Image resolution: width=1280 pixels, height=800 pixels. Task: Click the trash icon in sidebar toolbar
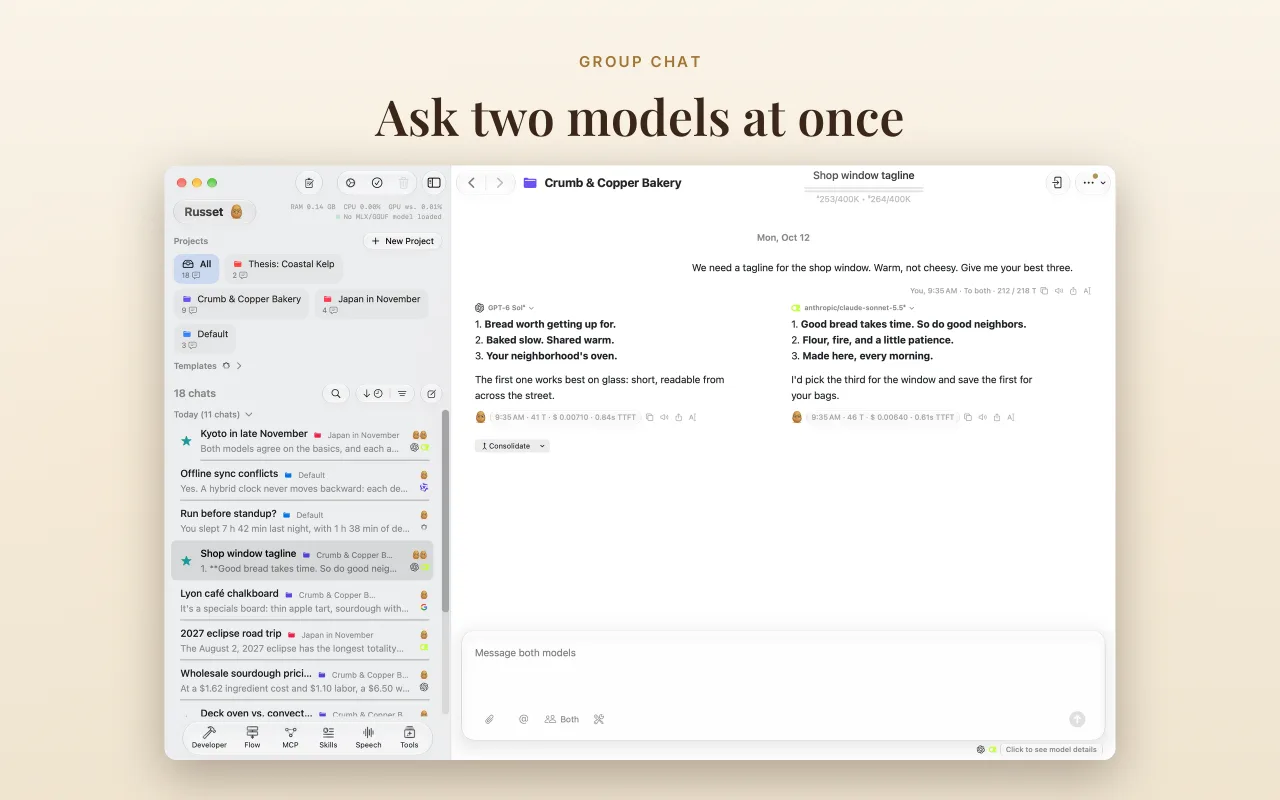coord(403,183)
